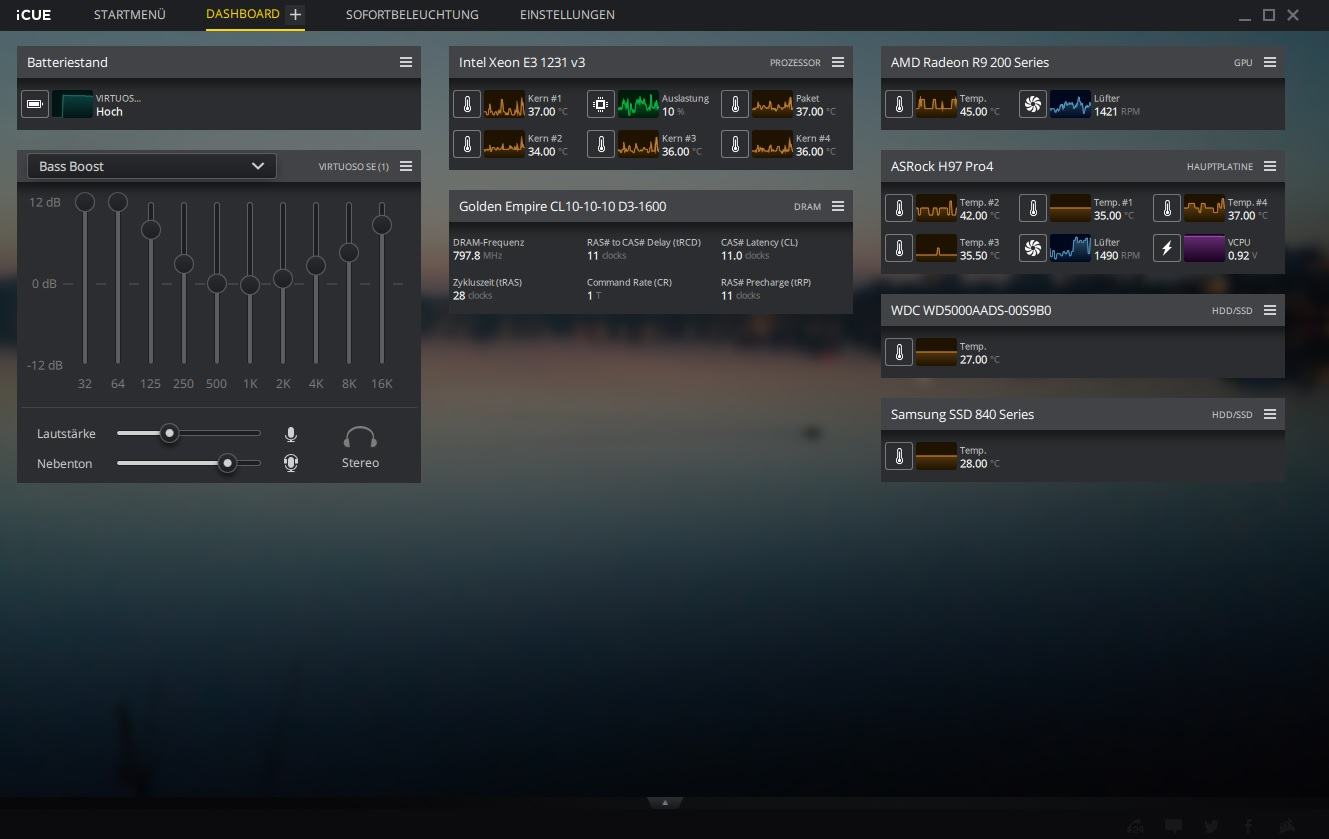Click the Zykluszeit (tRAS) 28 clocks value
This screenshot has height=839, width=1329.
coord(473,296)
